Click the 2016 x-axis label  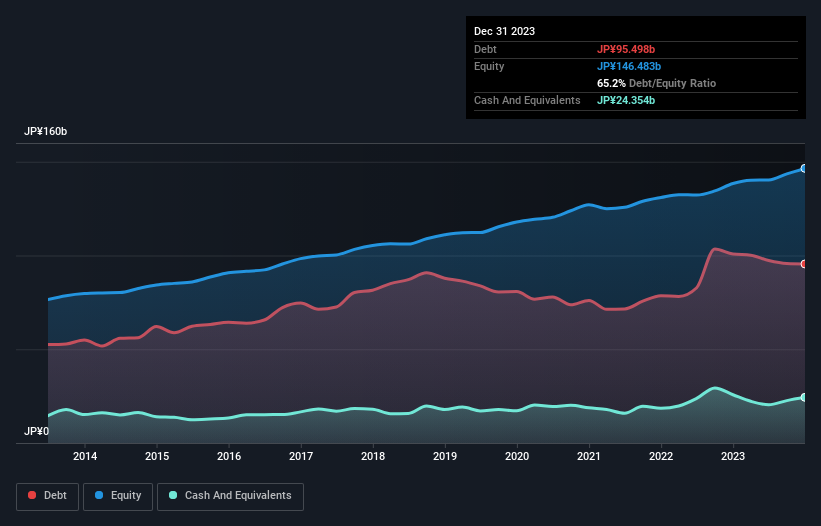point(229,456)
